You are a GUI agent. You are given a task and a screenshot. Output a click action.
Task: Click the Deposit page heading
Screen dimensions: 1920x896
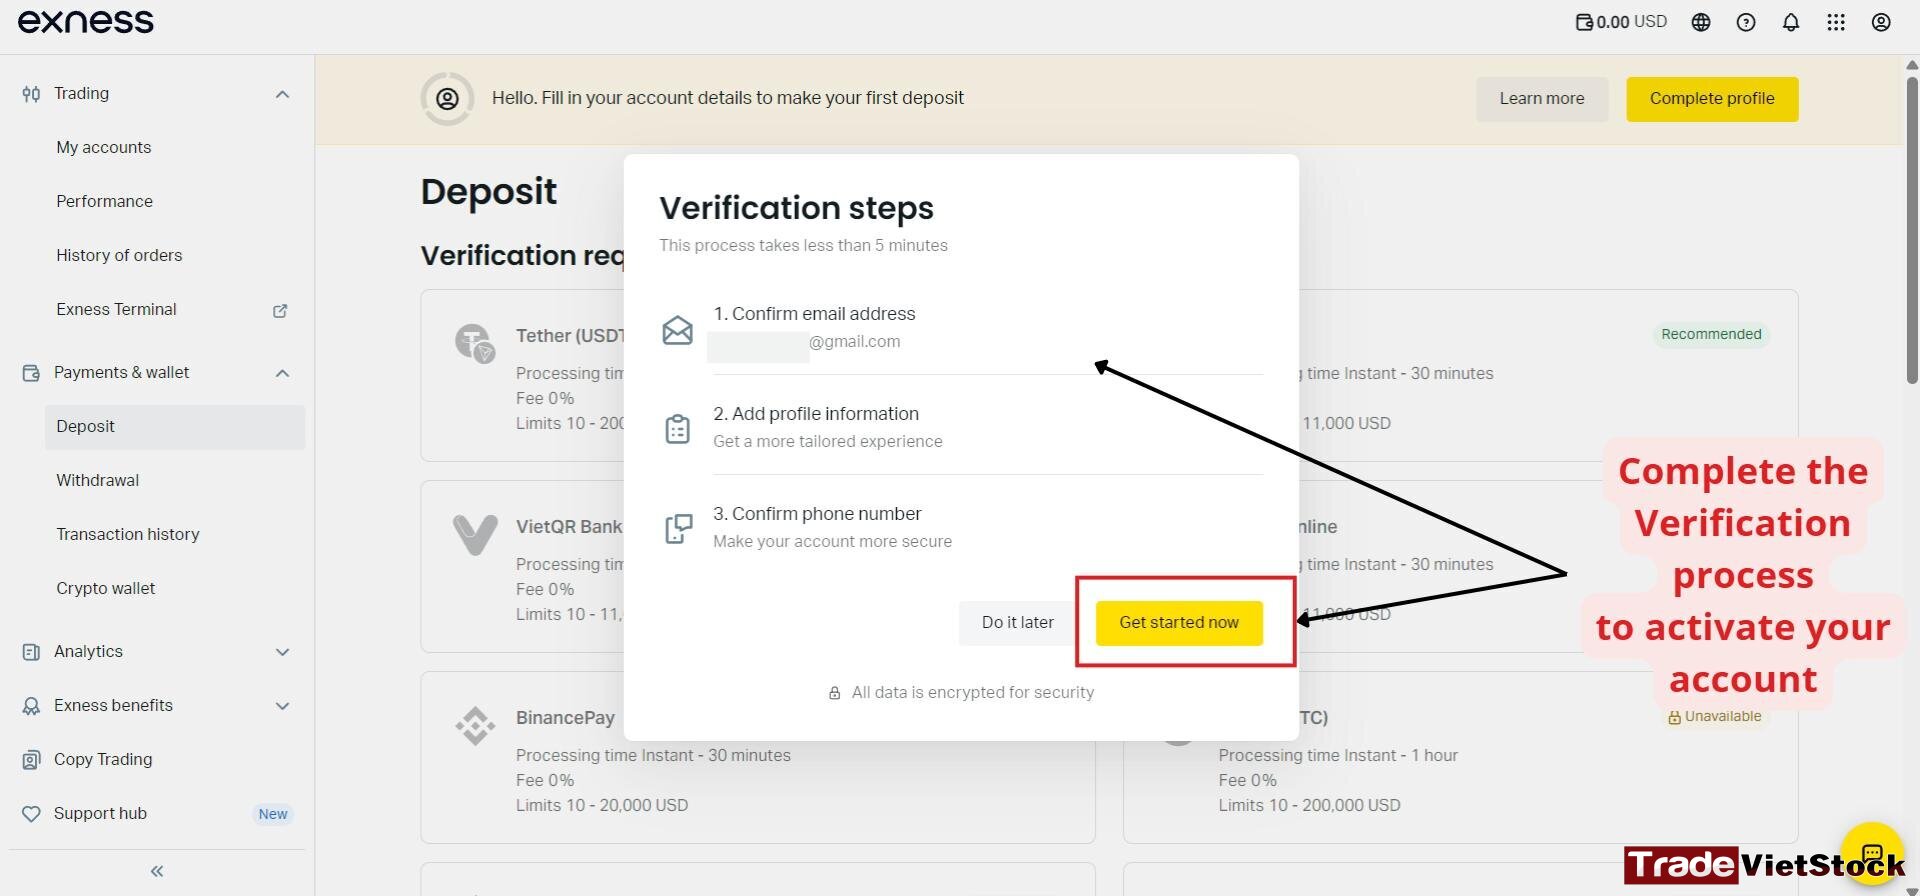(x=489, y=191)
